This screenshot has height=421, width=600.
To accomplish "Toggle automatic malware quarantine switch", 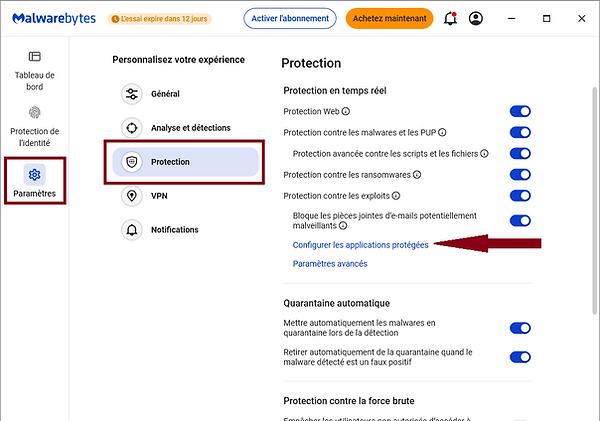I will click(x=520, y=328).
